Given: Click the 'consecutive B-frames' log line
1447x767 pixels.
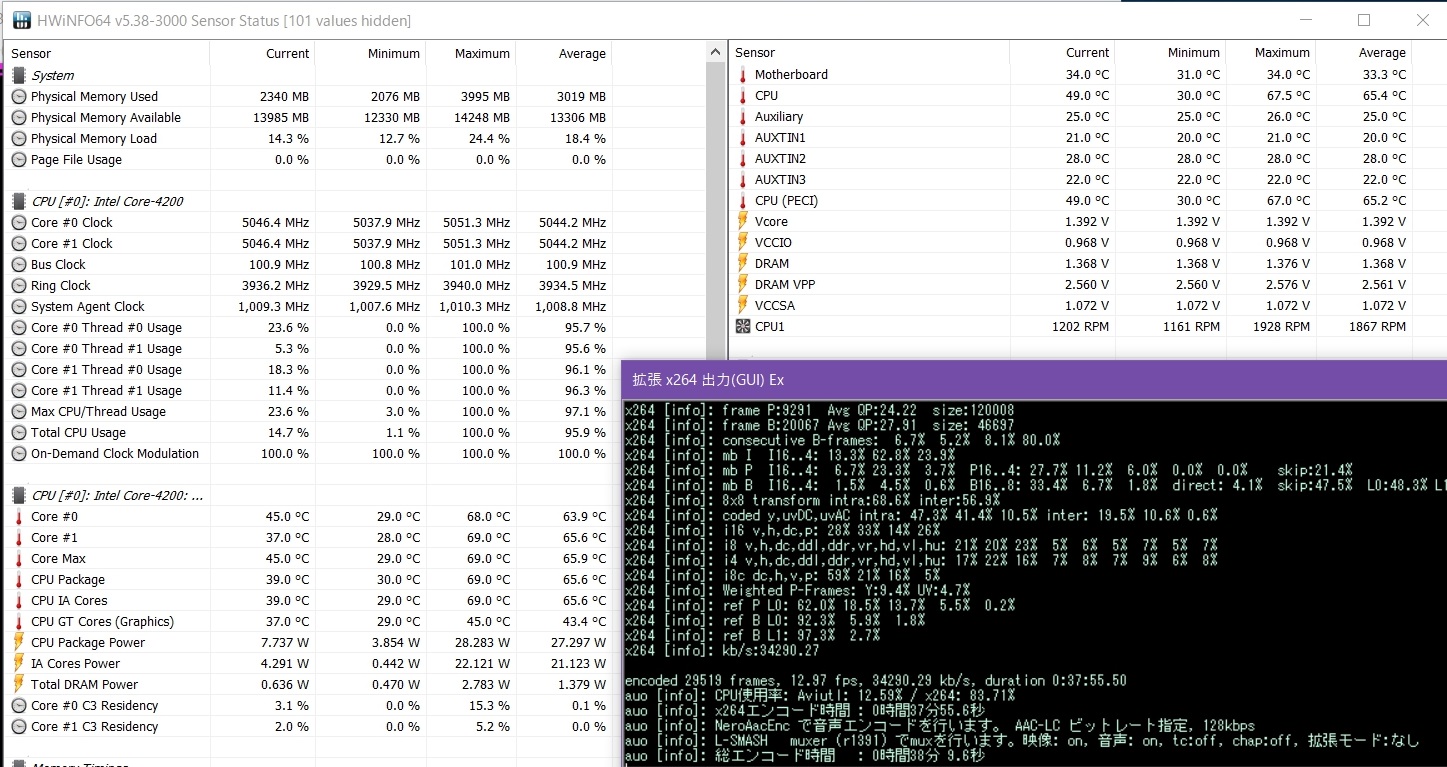Looking at the screenshot, I should coord(842,440).
